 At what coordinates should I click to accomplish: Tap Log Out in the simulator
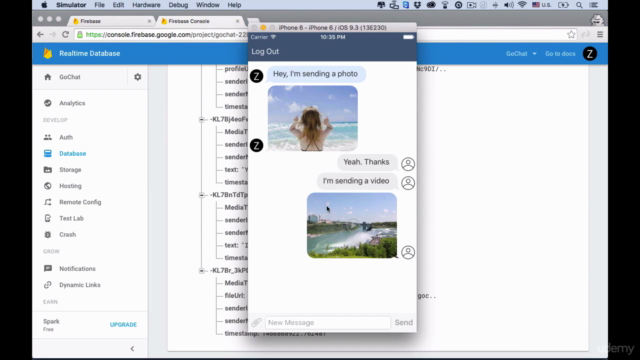(x=265, y=51)
